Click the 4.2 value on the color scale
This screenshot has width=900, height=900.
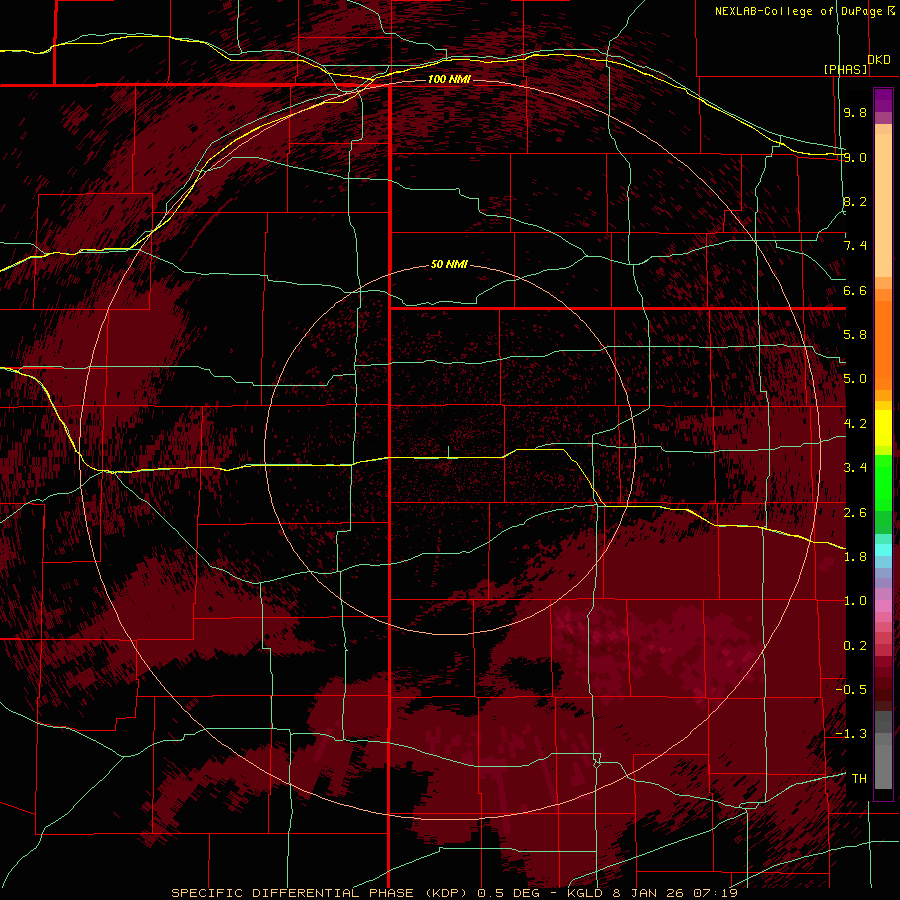(x=855, y=424)
